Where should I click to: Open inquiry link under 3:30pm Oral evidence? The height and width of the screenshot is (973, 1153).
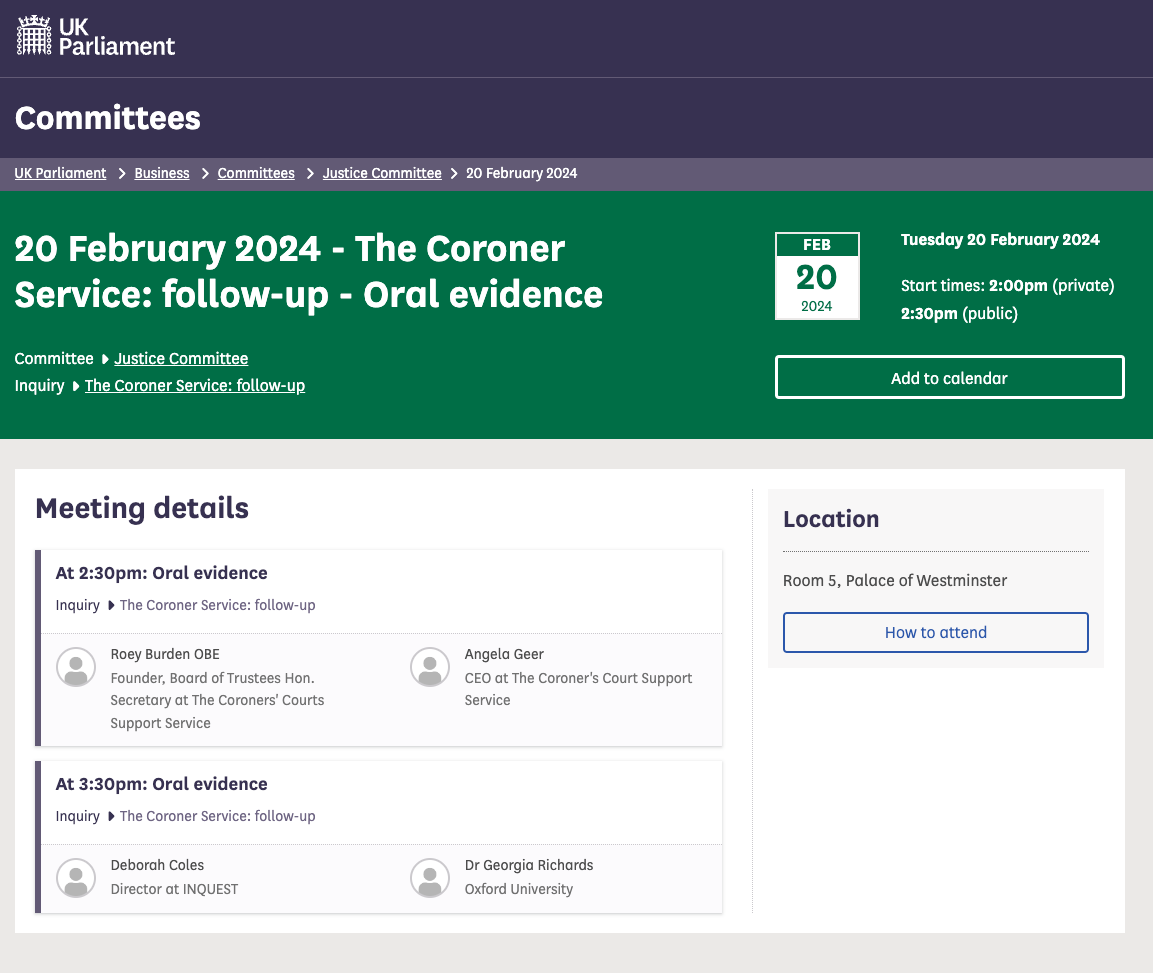[x=218, y=816]
